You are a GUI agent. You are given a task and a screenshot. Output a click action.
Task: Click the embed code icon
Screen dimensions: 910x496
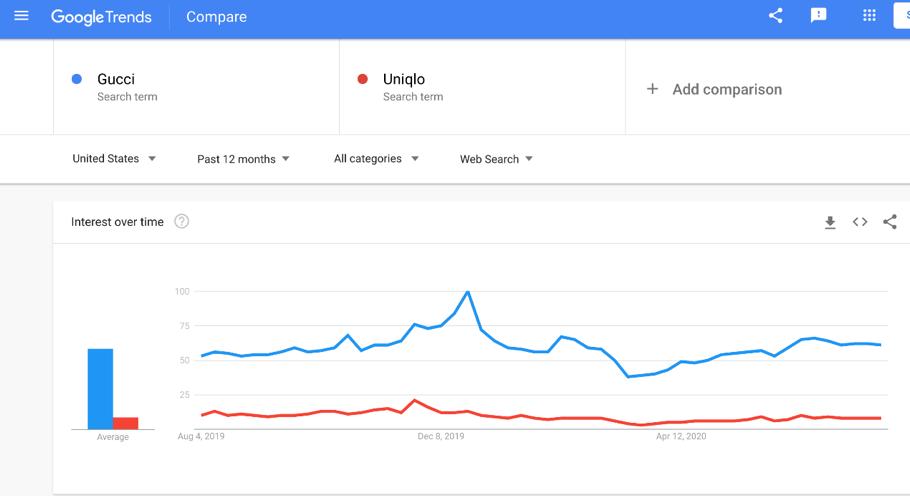click(x=860, y=222)
